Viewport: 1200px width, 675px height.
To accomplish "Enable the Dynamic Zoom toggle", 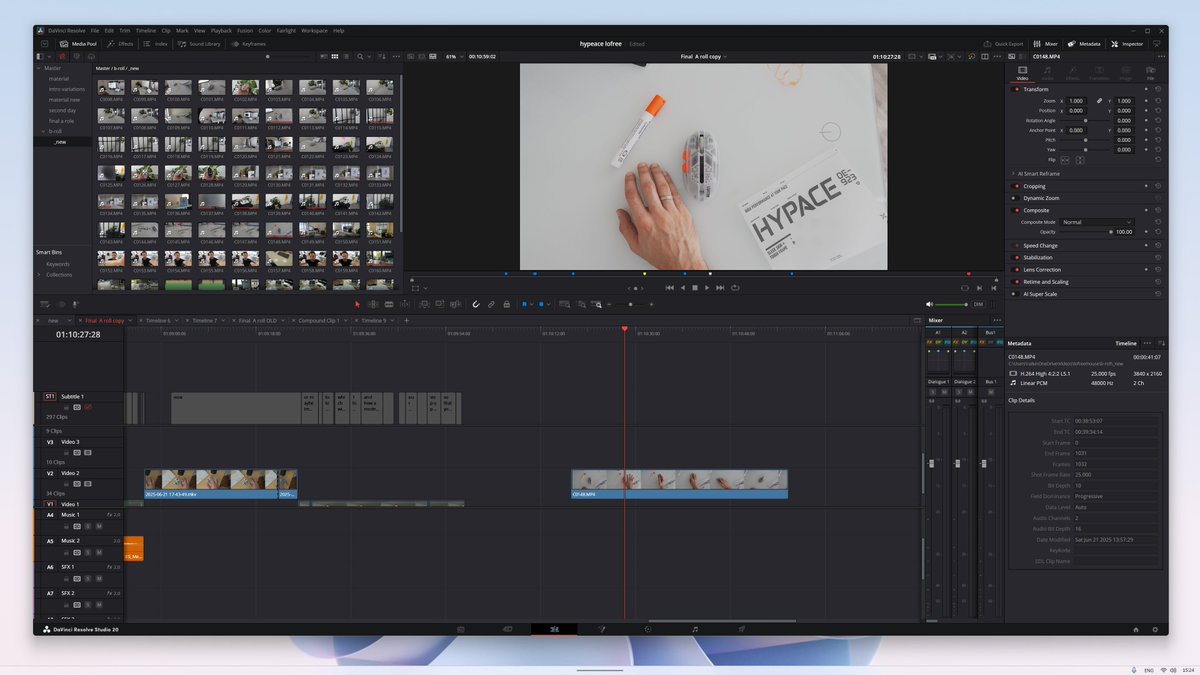I will [1017, 198].
